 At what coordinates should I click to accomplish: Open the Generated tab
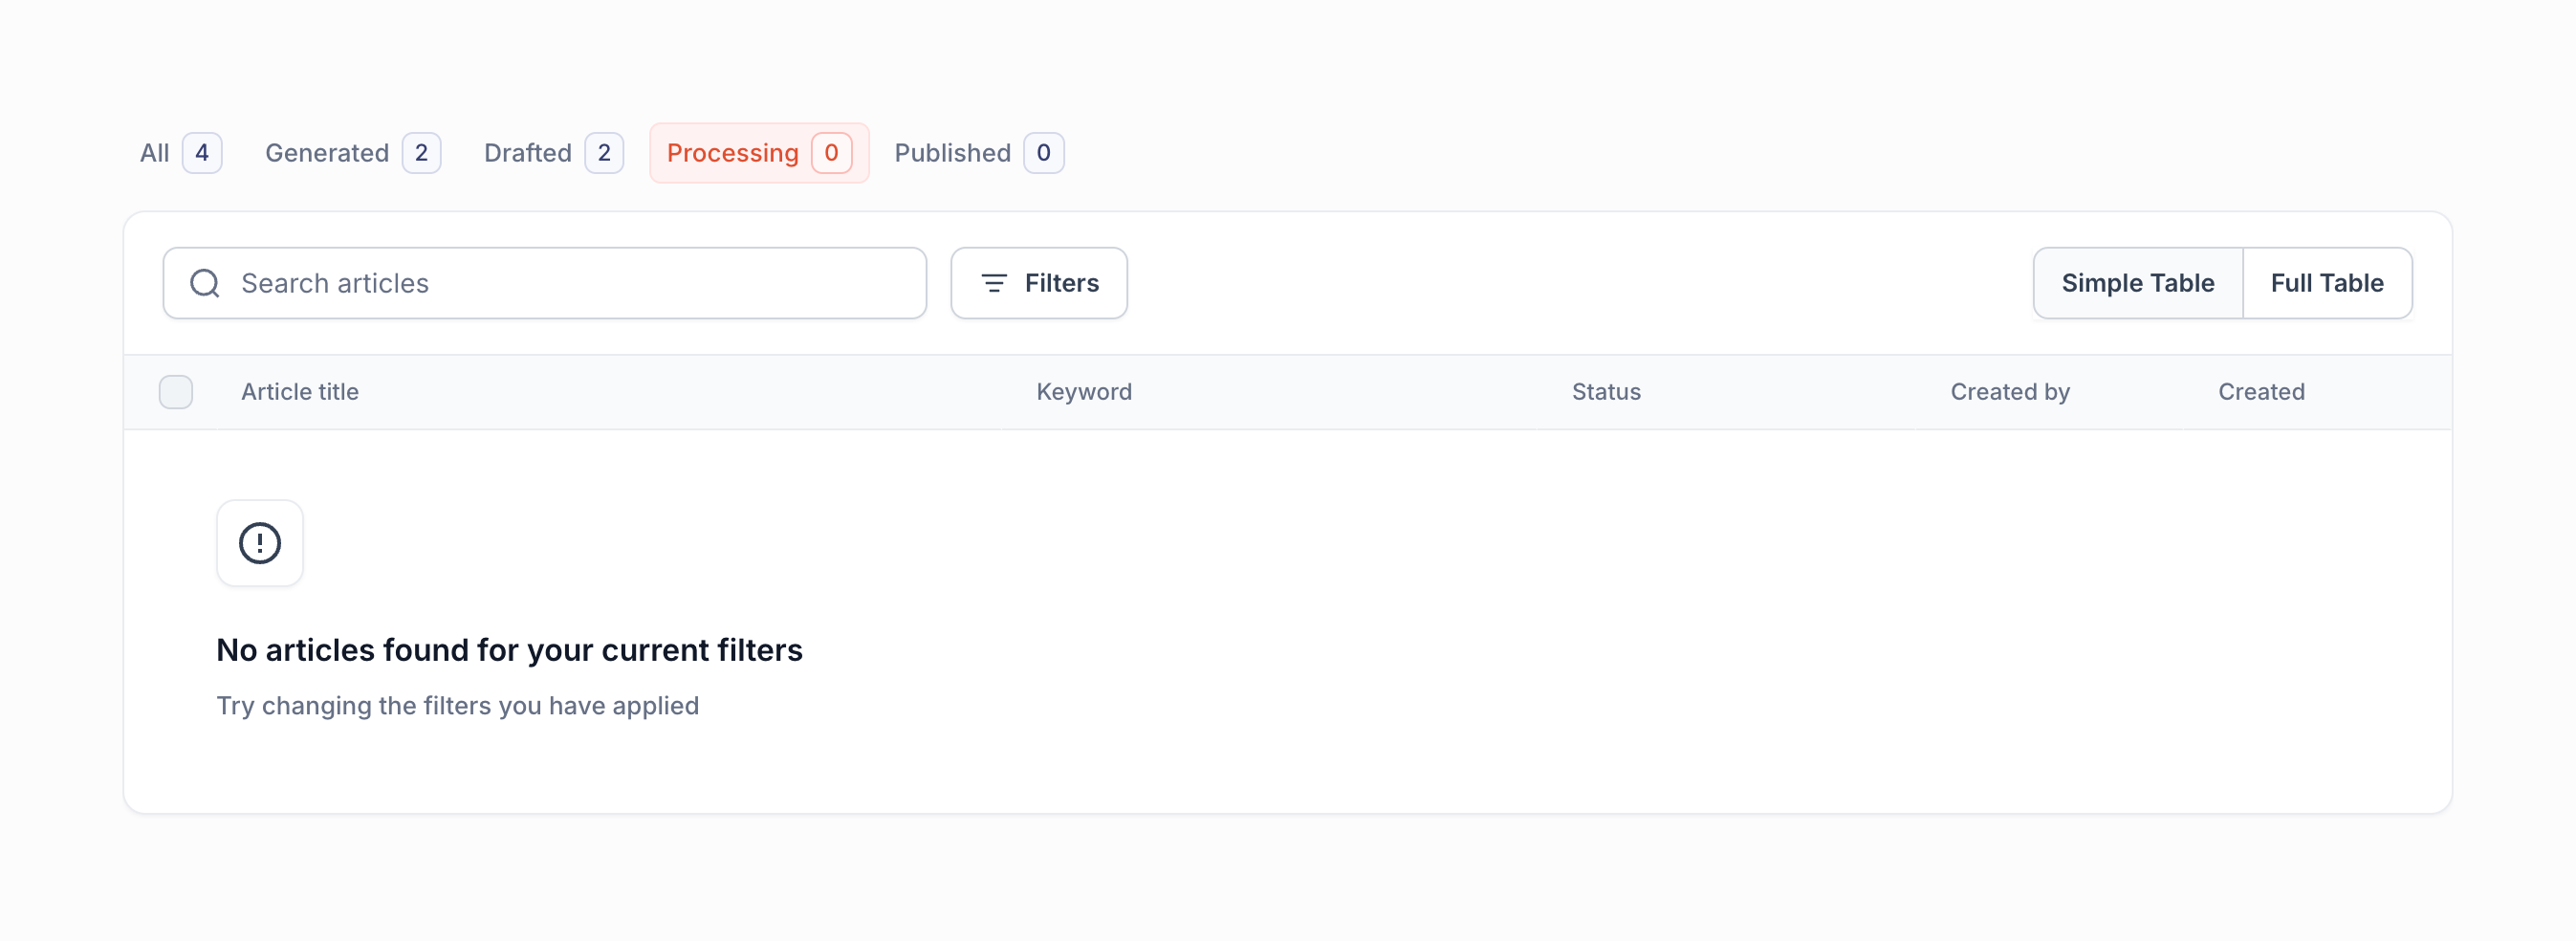pyautogui.click(x=327, y=153)
